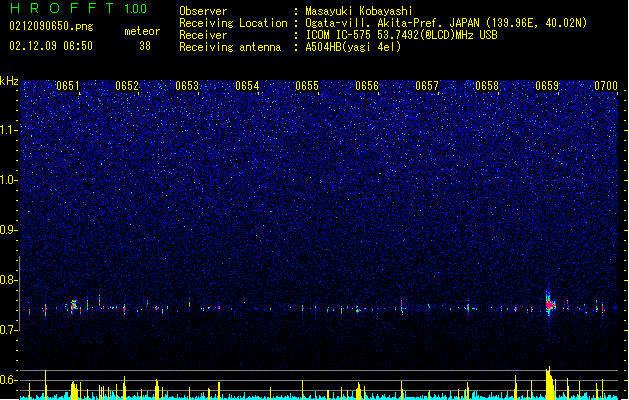Image resolution: width=629 pixels, height=400 pixels.
Task: Click the meteor count label
Action: [142, 31]
